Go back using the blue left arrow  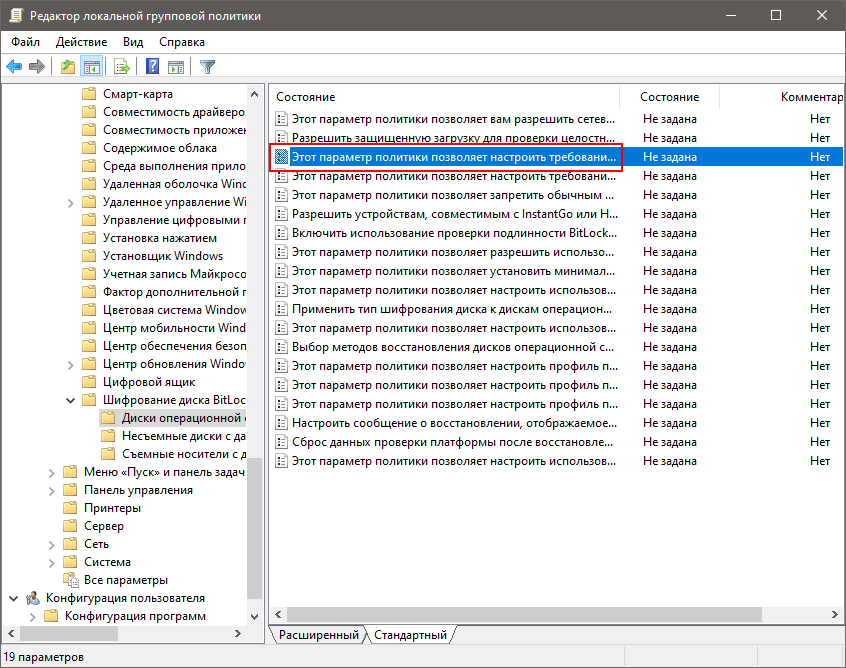click(x=14, y=67)
